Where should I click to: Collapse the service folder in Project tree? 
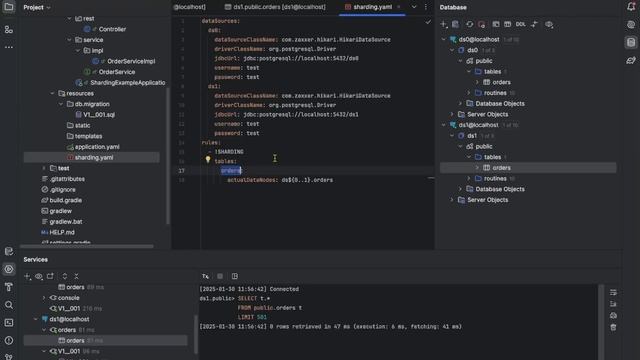[x=69, y=40]
